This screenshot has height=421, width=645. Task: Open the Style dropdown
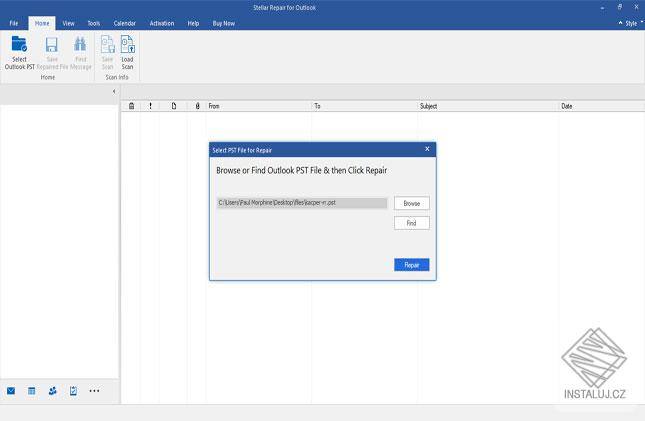point(631,23)
